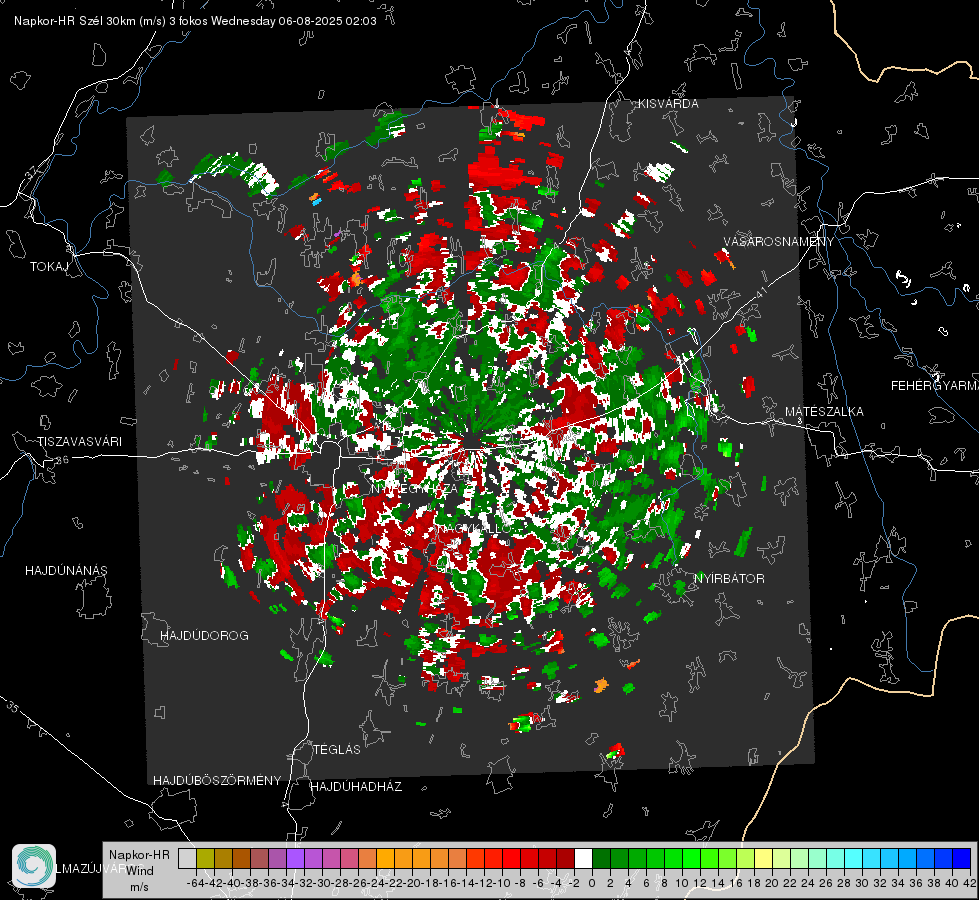Select the cyan 28 to 30 swatch
The image size is (979, 900).
point(854,858)
